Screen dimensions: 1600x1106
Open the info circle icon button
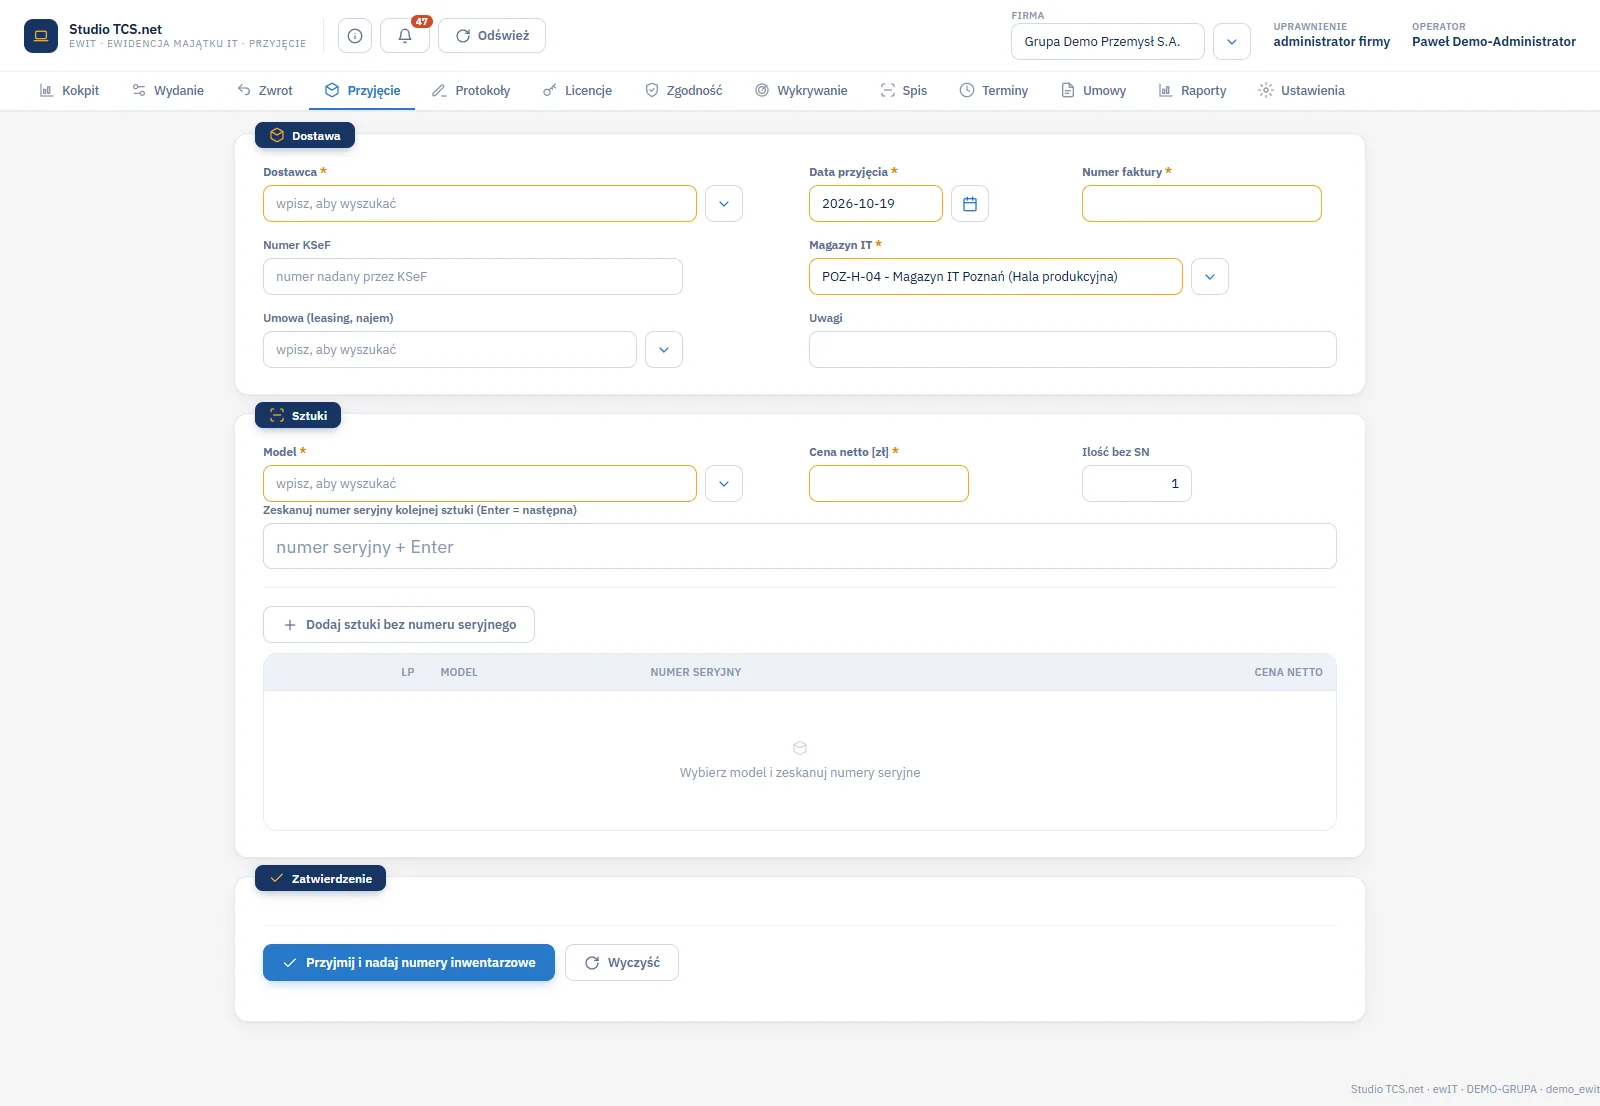(355, 36)
